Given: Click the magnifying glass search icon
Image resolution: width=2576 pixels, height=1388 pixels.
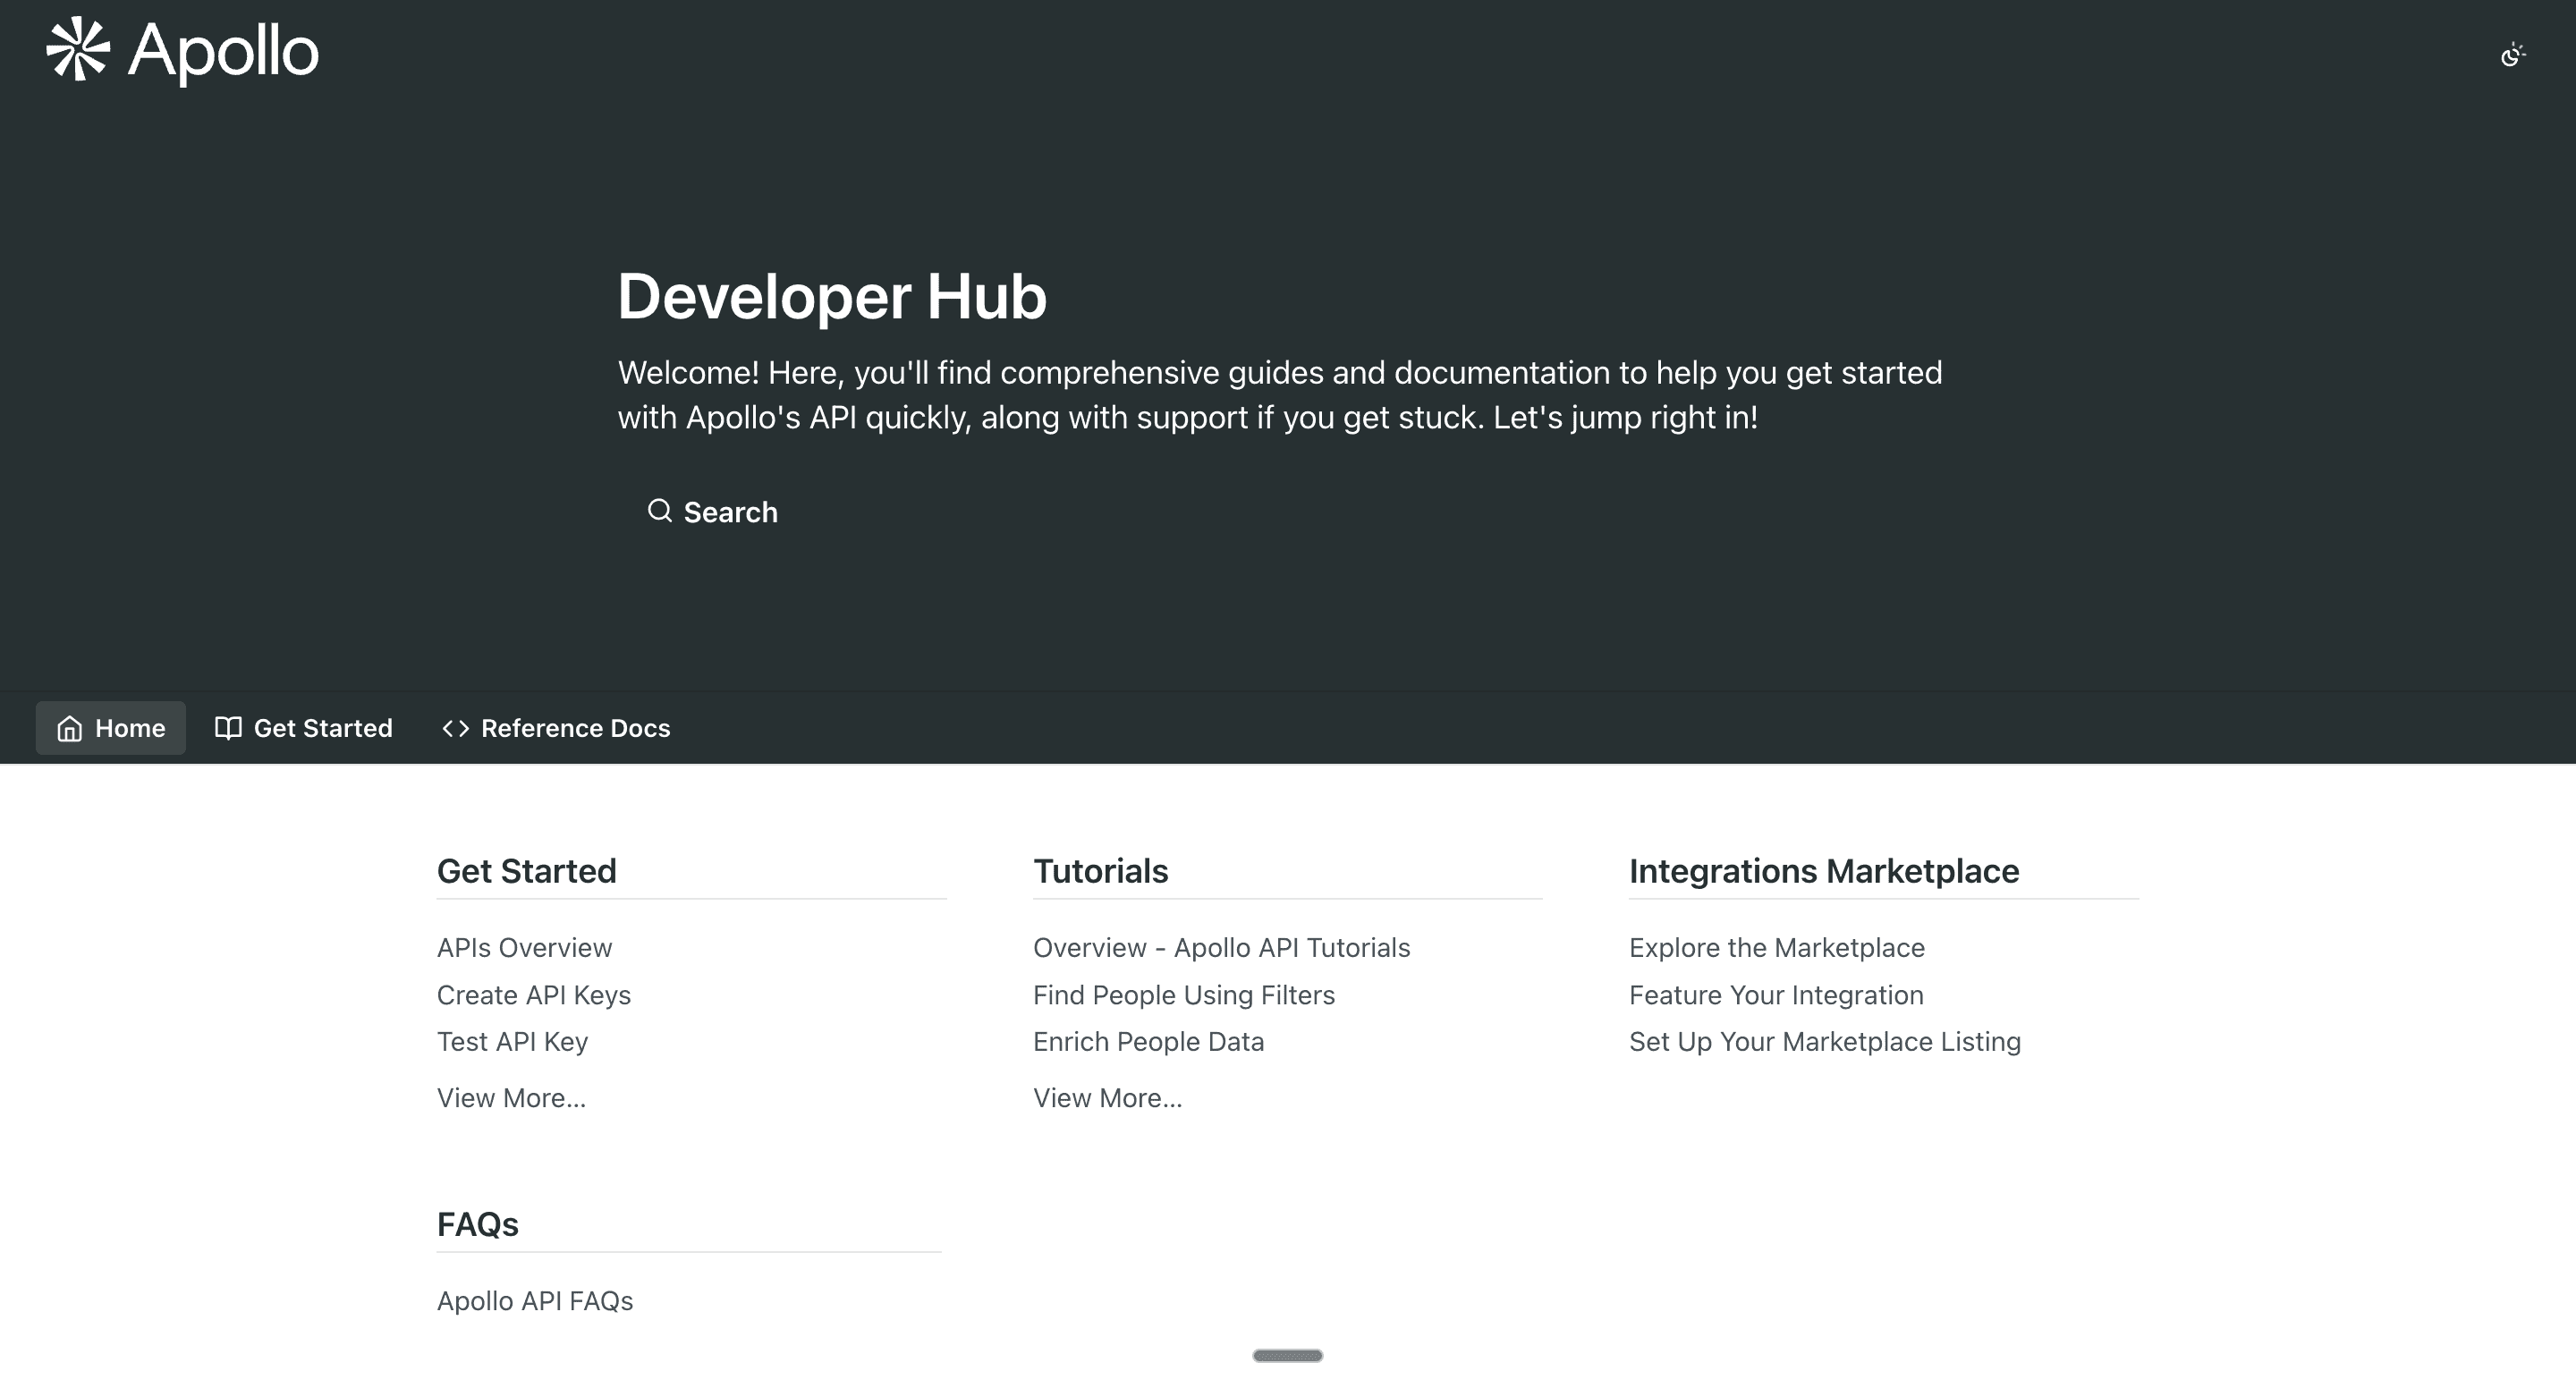Looking at the screenshot, I should (659, 511).
